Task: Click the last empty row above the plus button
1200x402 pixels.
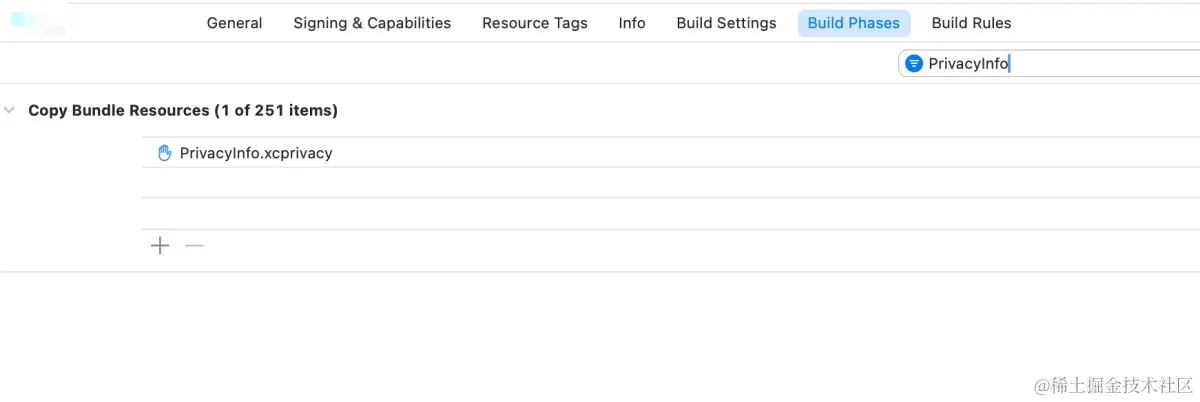Action: click(670, 213)
